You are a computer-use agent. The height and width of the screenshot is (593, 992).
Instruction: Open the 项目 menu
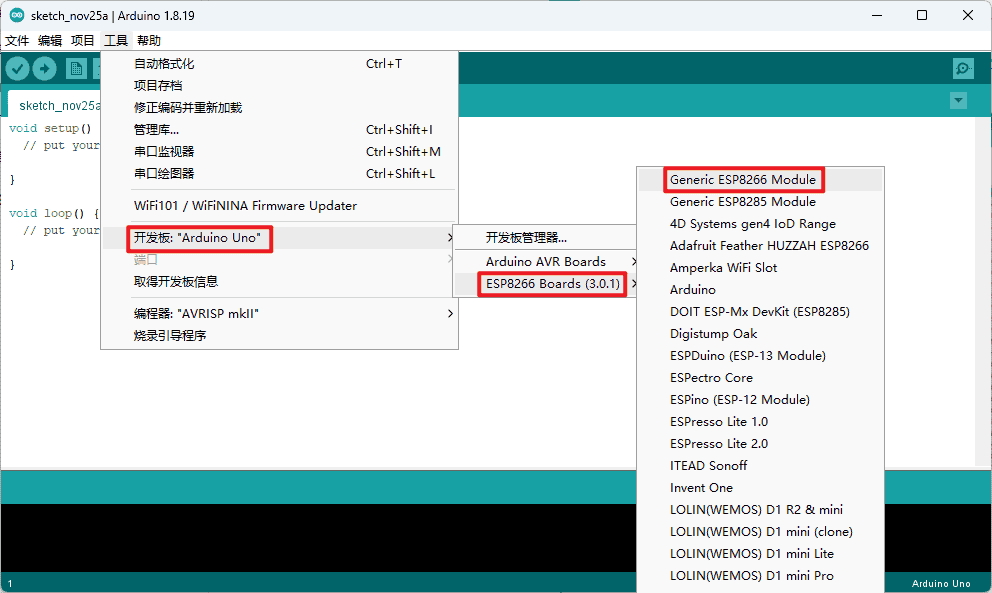[82, 41]
